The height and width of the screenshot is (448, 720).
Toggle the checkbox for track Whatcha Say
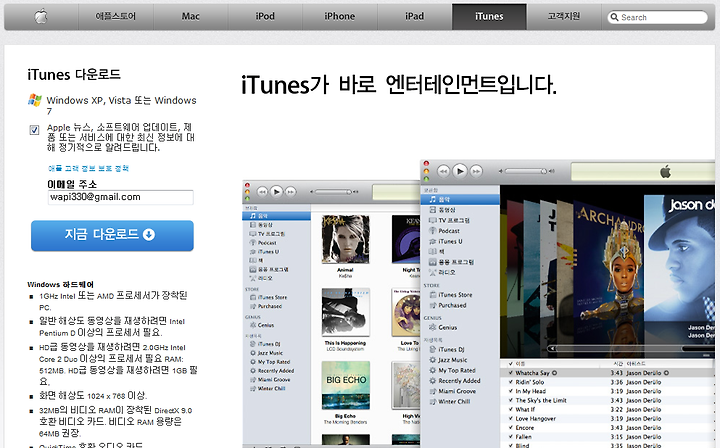point(511,373)
